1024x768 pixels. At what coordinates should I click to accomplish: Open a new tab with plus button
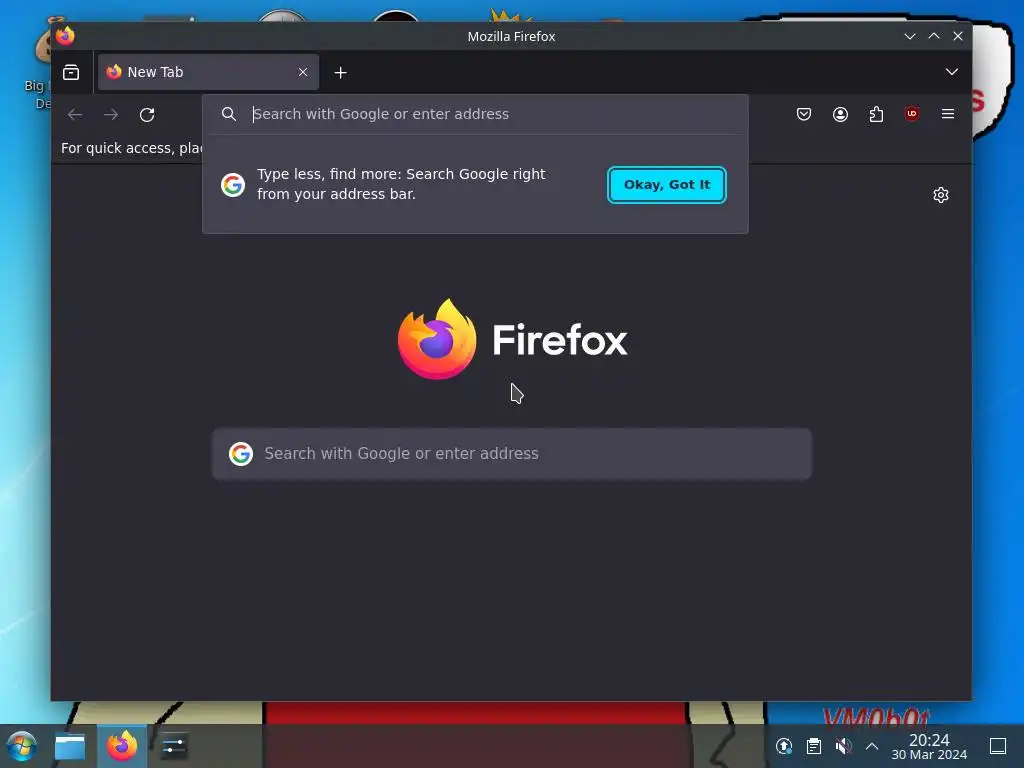pos(340,72)
